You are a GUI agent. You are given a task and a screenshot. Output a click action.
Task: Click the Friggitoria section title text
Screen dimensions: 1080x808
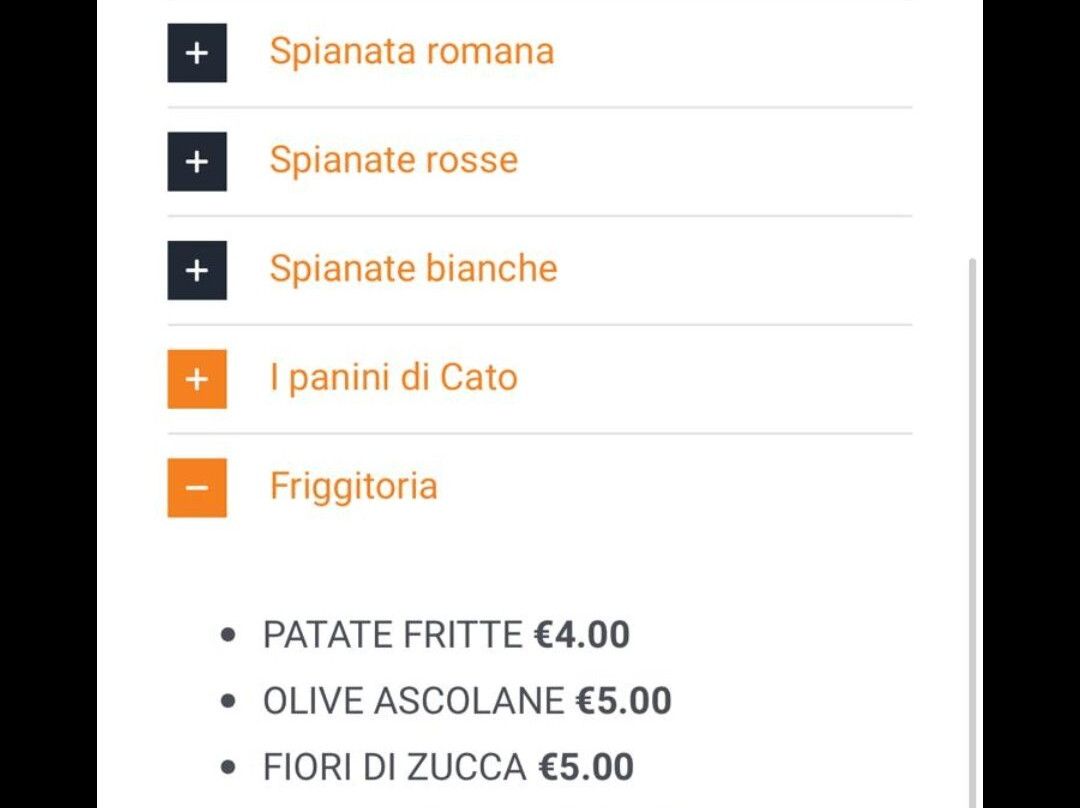[x=353, y=487]
